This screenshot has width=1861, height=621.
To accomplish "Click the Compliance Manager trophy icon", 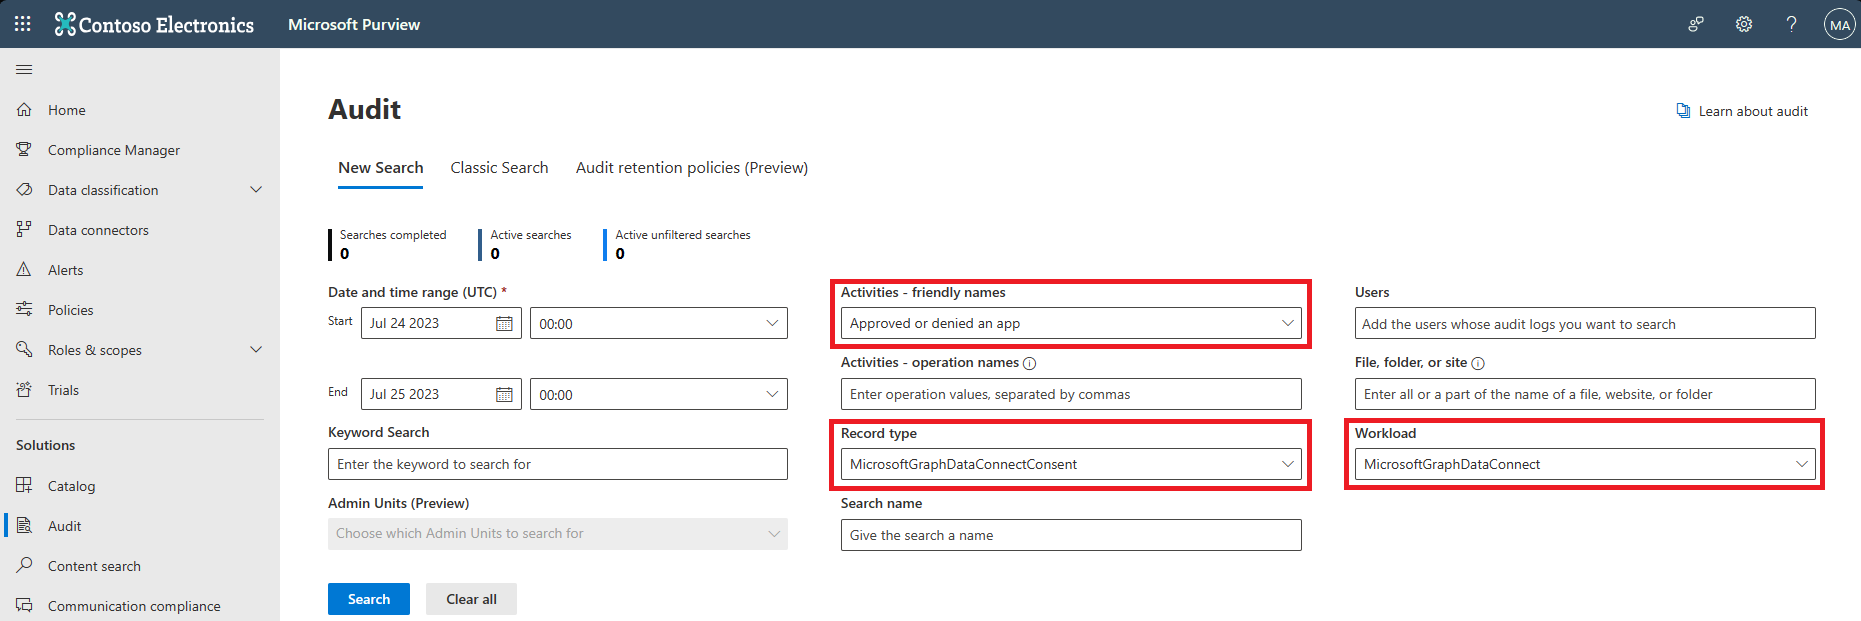I will [x=24, y=150].
